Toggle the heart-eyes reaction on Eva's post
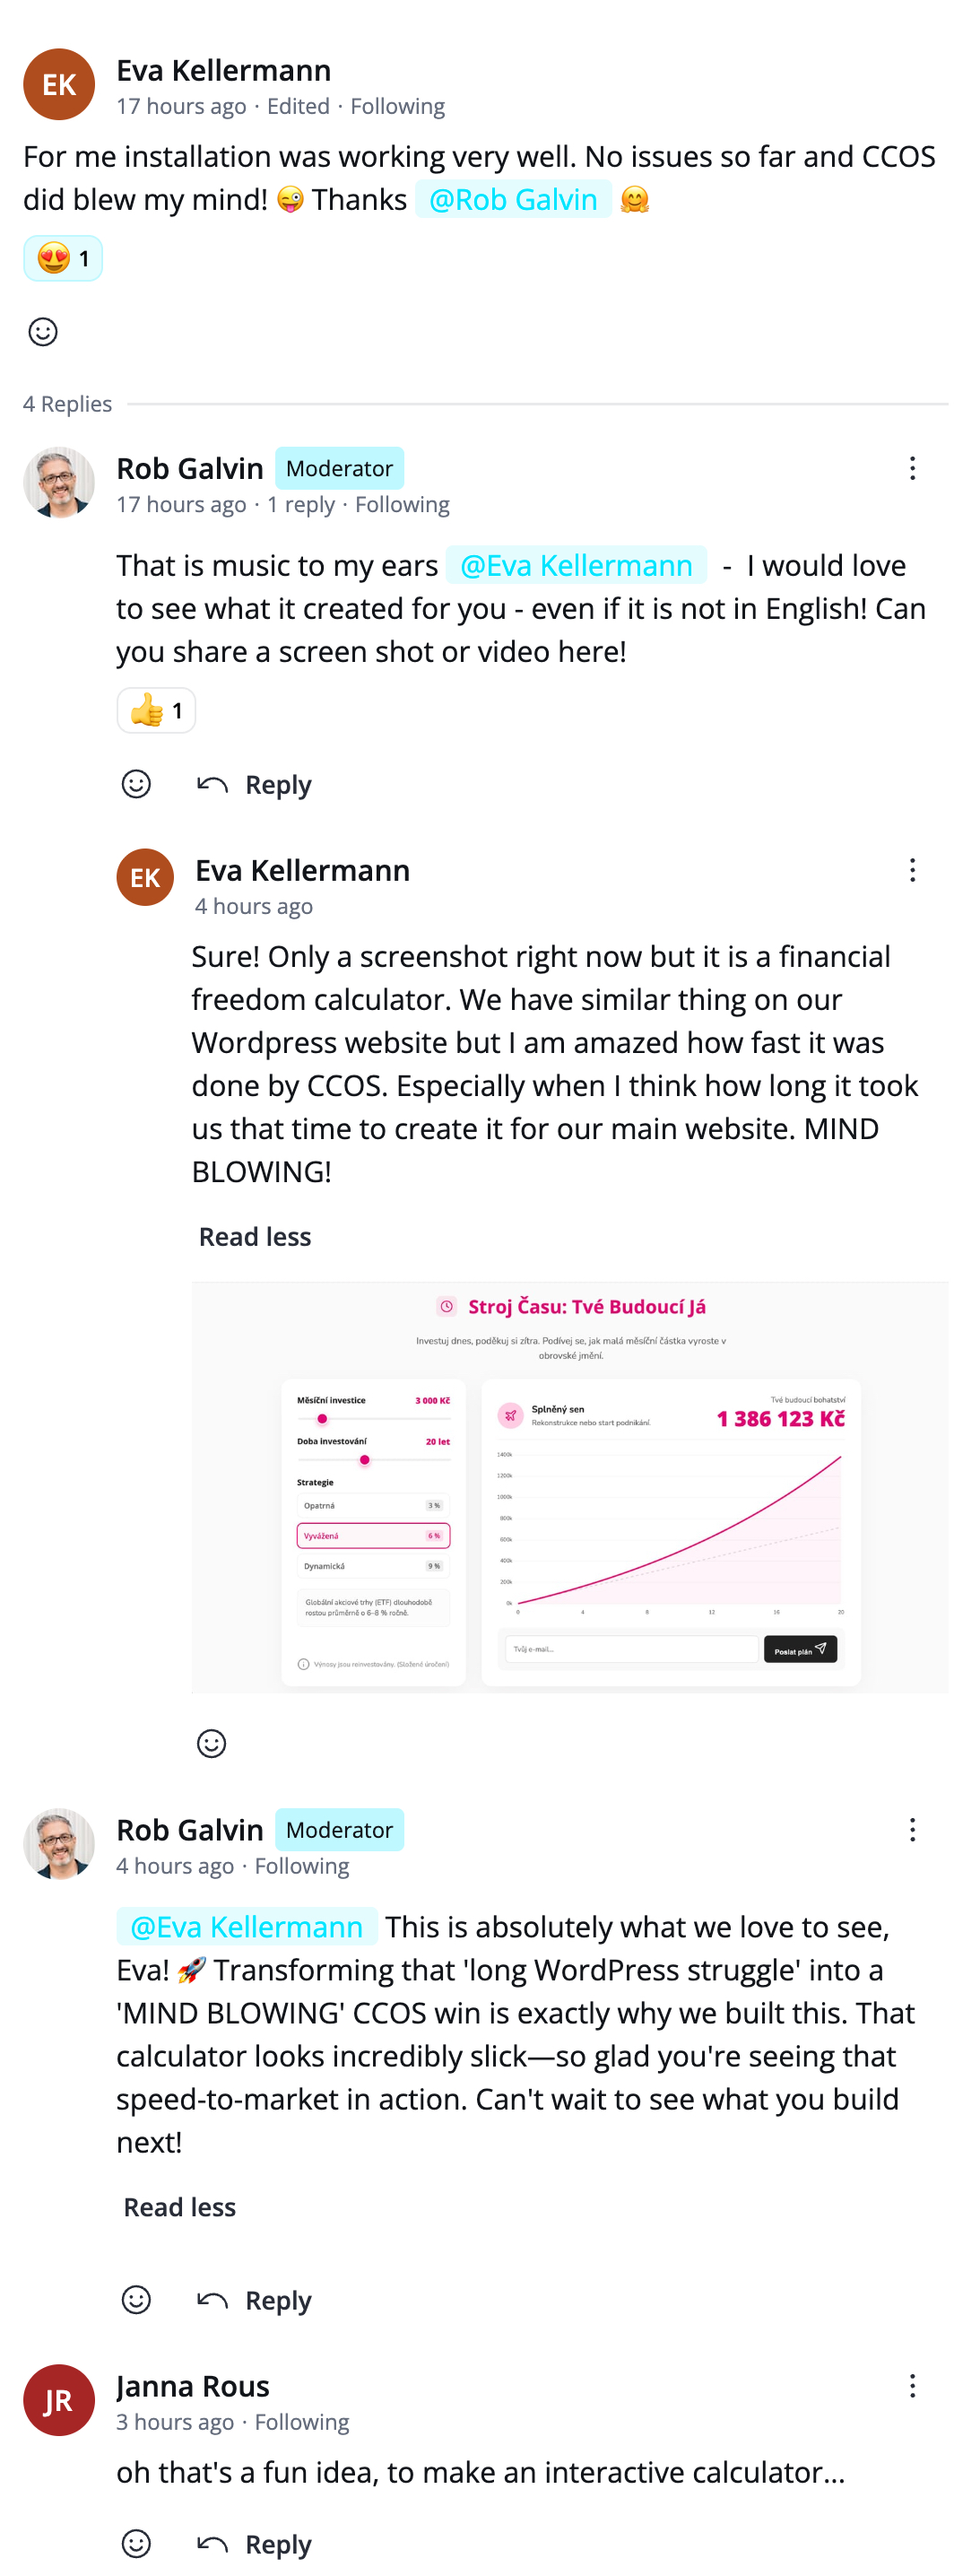The width and height of the screenshot is (954, 2576). click(x=62, y=258)
